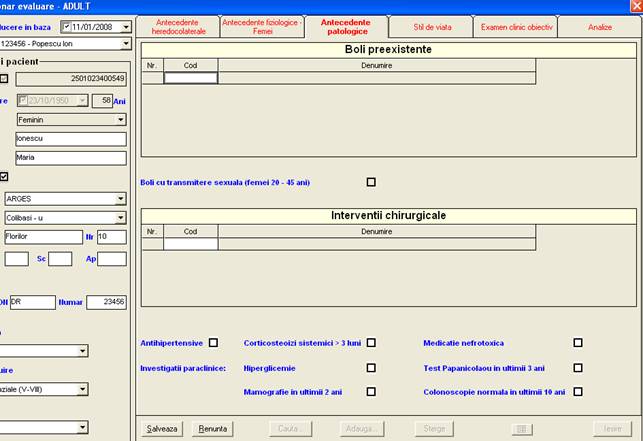Screen dimensions: 643x441
Task: Check Mamografie in ultimii 2 ani
Action: (x=371, y=392)
